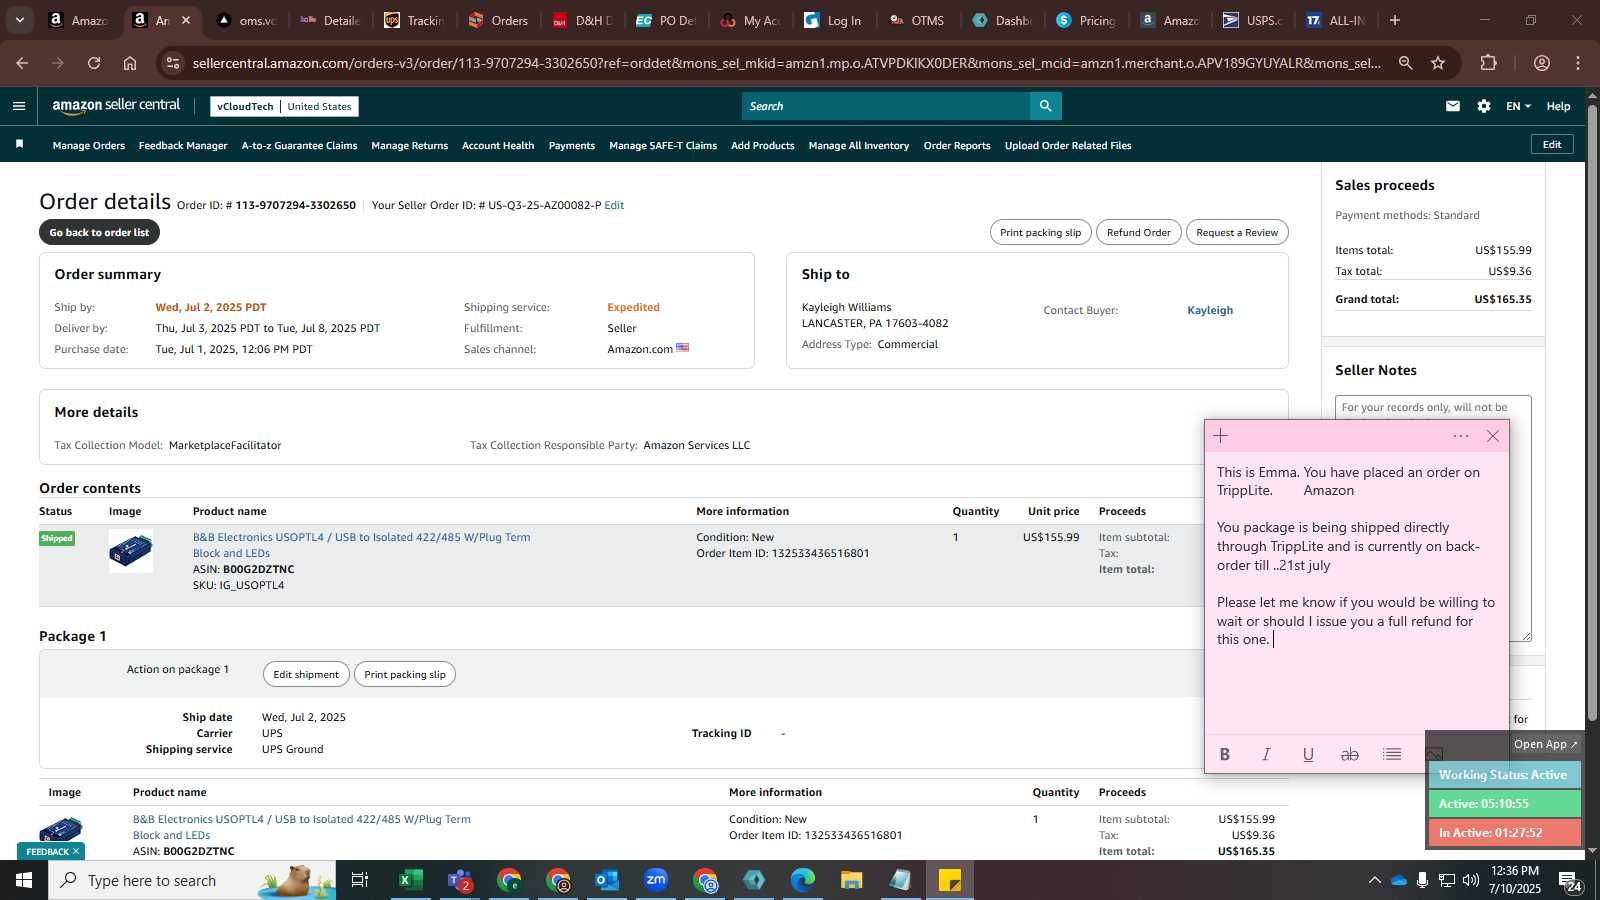Open Feedback Manager menu item

click(x=183, y=146)
